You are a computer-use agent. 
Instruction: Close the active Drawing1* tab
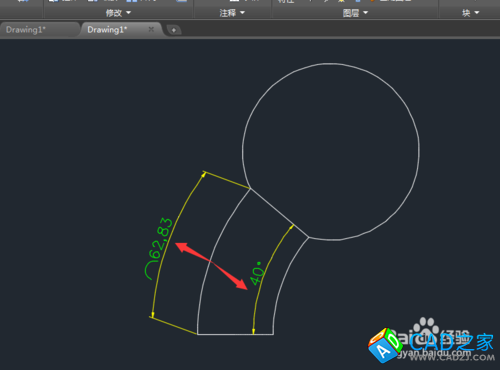pyautogui.click(x=151, y=29)
